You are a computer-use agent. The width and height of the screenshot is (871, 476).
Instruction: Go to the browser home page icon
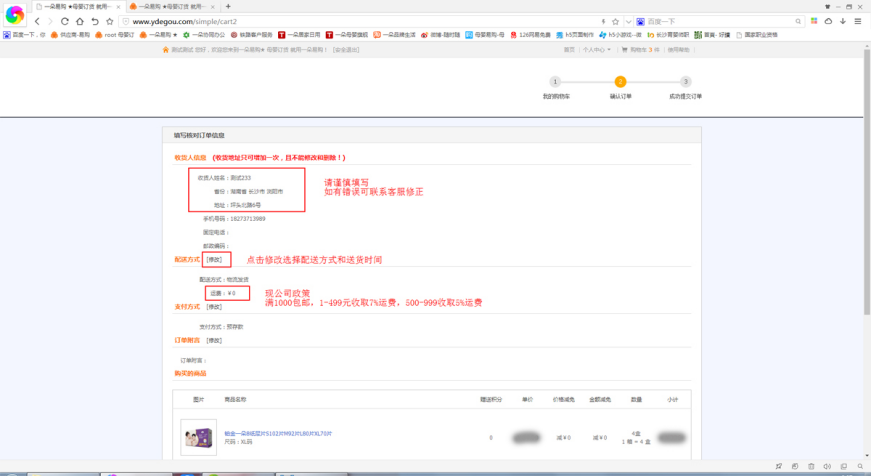[x=79, y=22]
